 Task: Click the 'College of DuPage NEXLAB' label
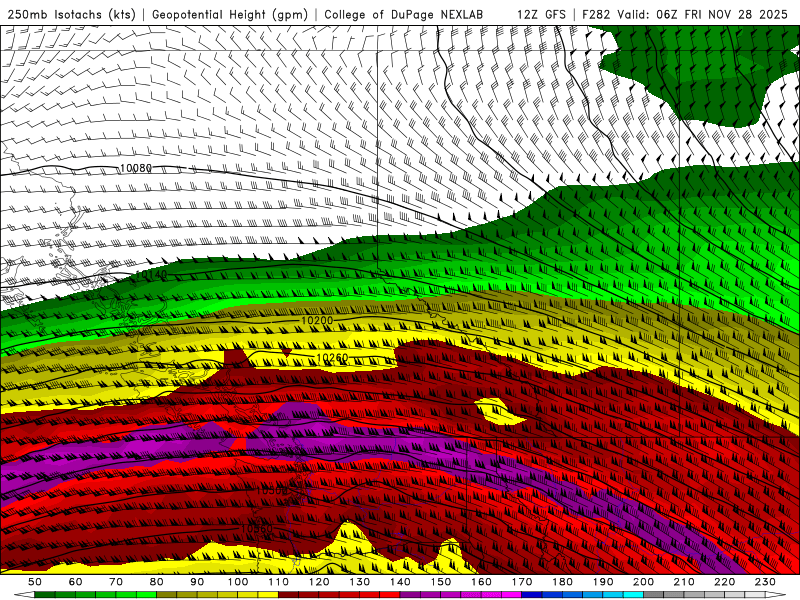pyautogui.click(x=404, y=14)
